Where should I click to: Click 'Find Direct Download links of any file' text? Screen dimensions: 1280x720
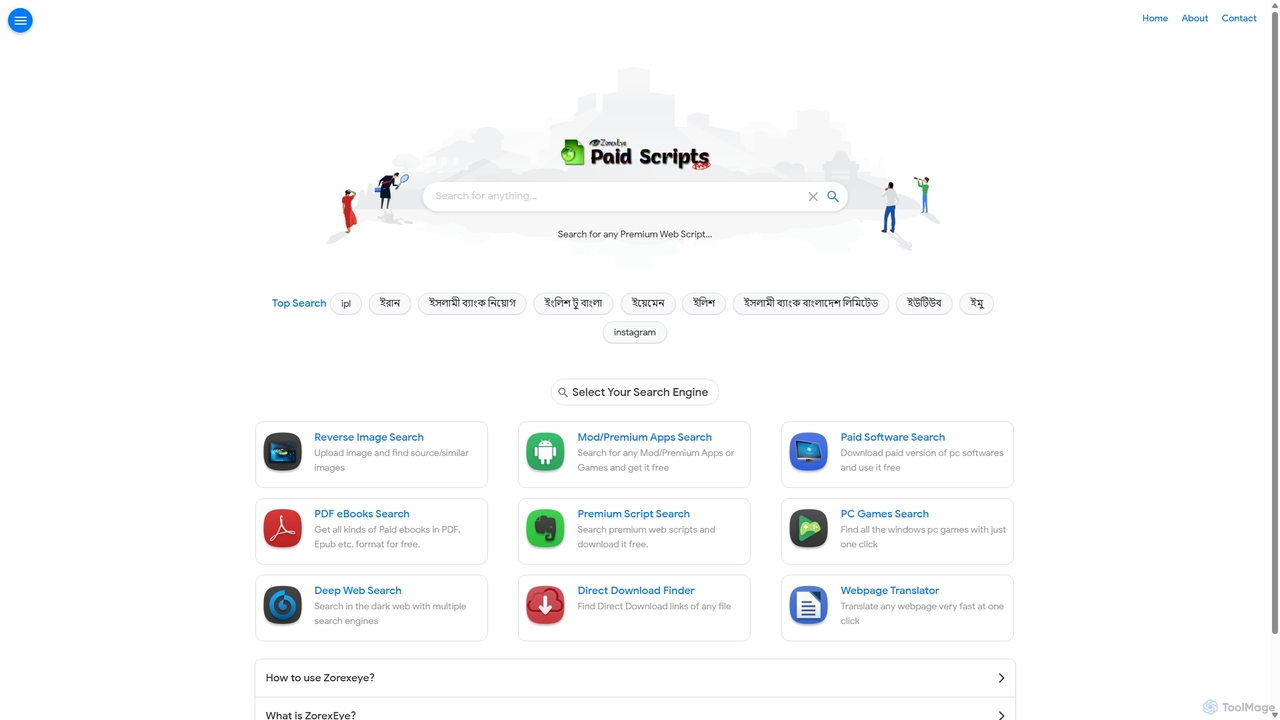tap(654, 606)
